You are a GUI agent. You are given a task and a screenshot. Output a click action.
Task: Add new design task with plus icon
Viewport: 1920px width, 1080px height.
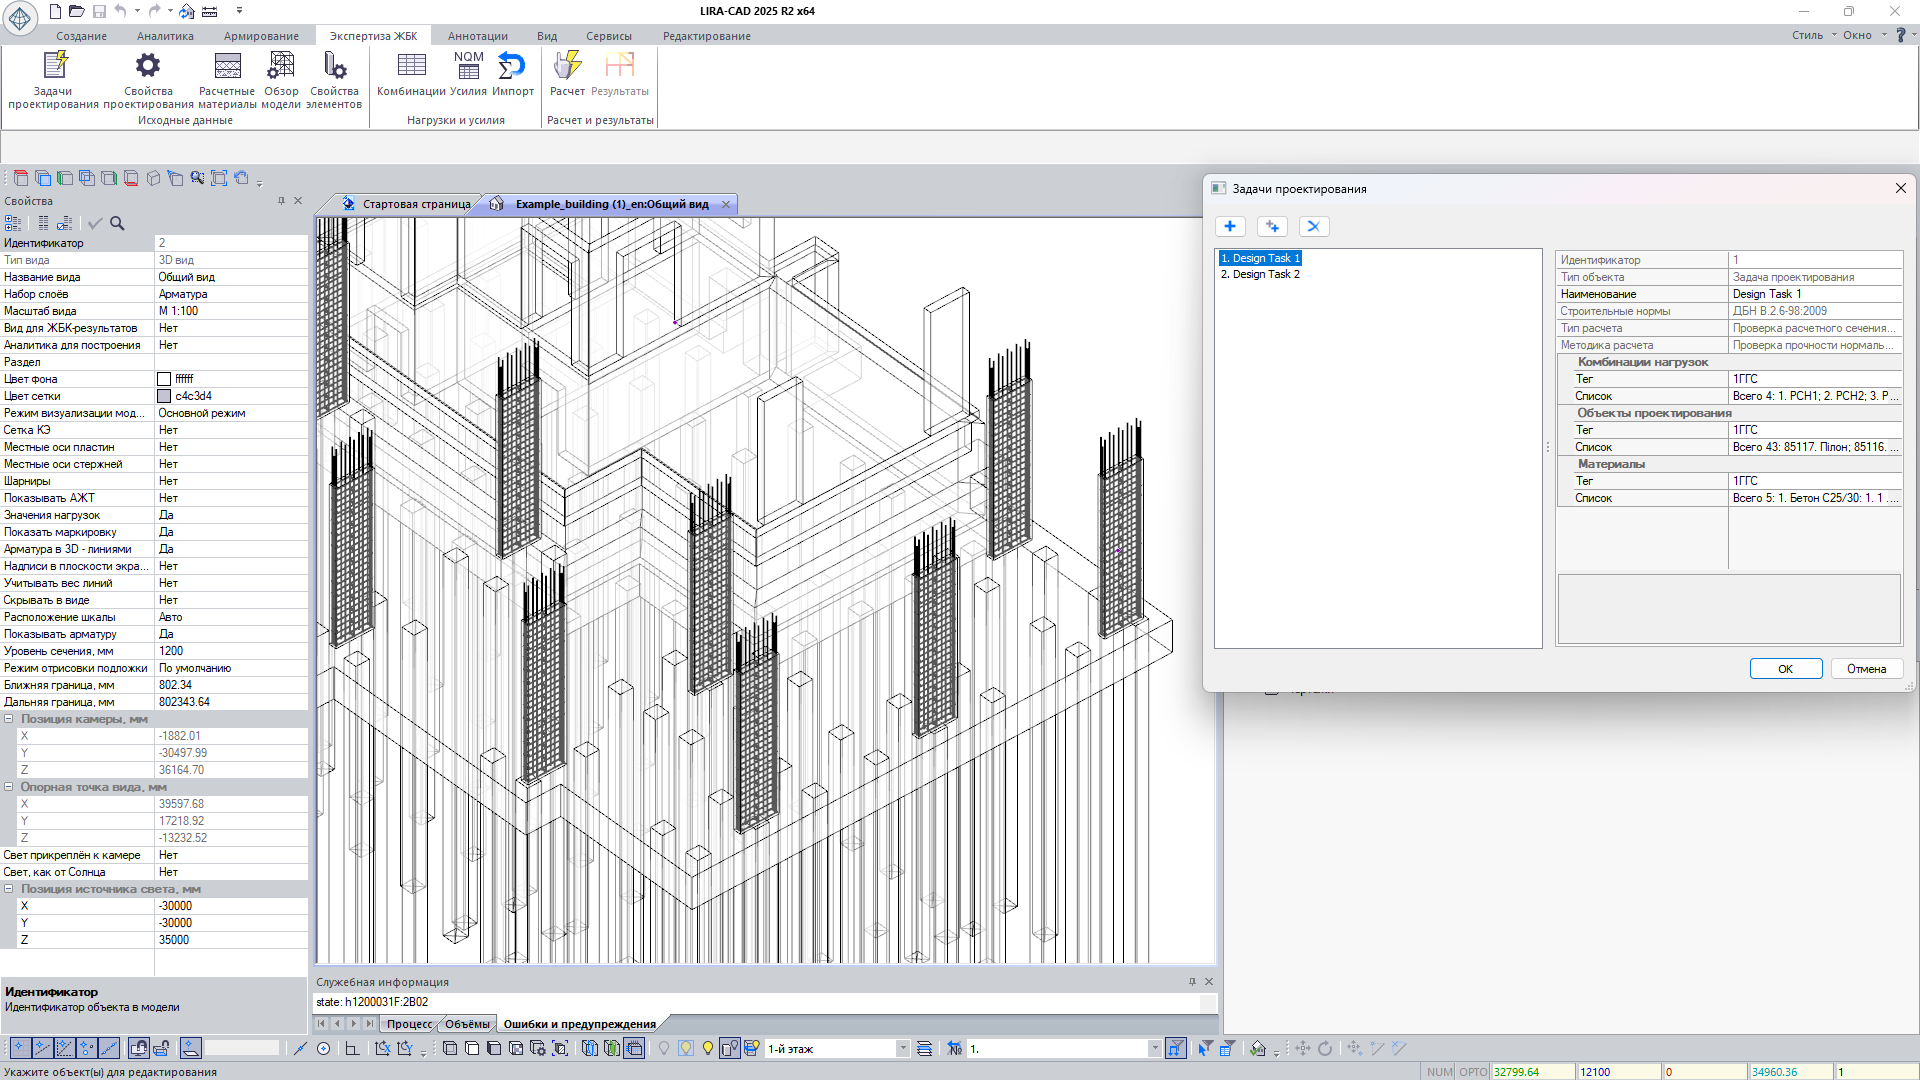coord(1230,226)
